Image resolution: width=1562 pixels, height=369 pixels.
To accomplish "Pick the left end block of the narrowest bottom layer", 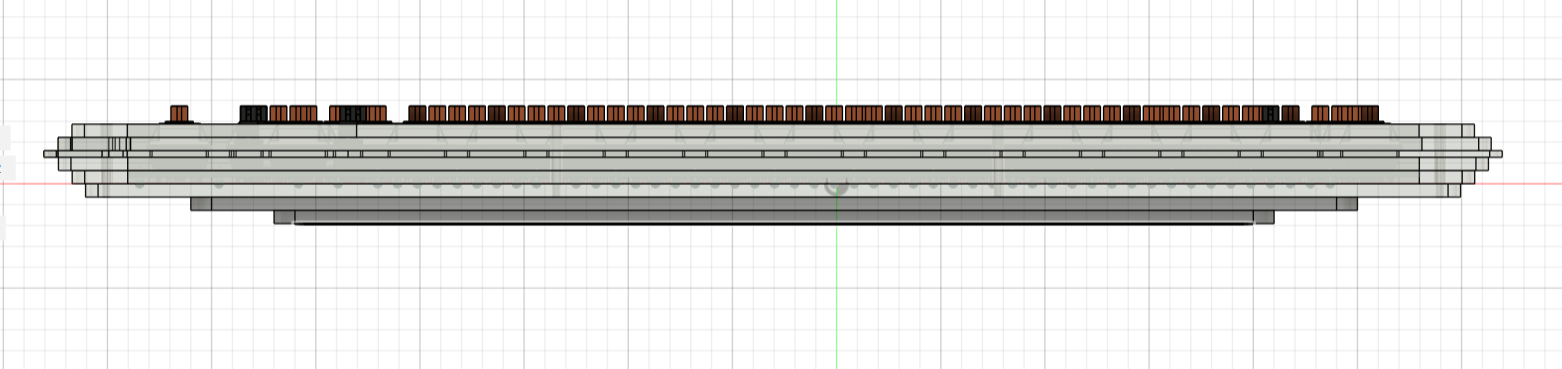I will (x=284, y=216).
